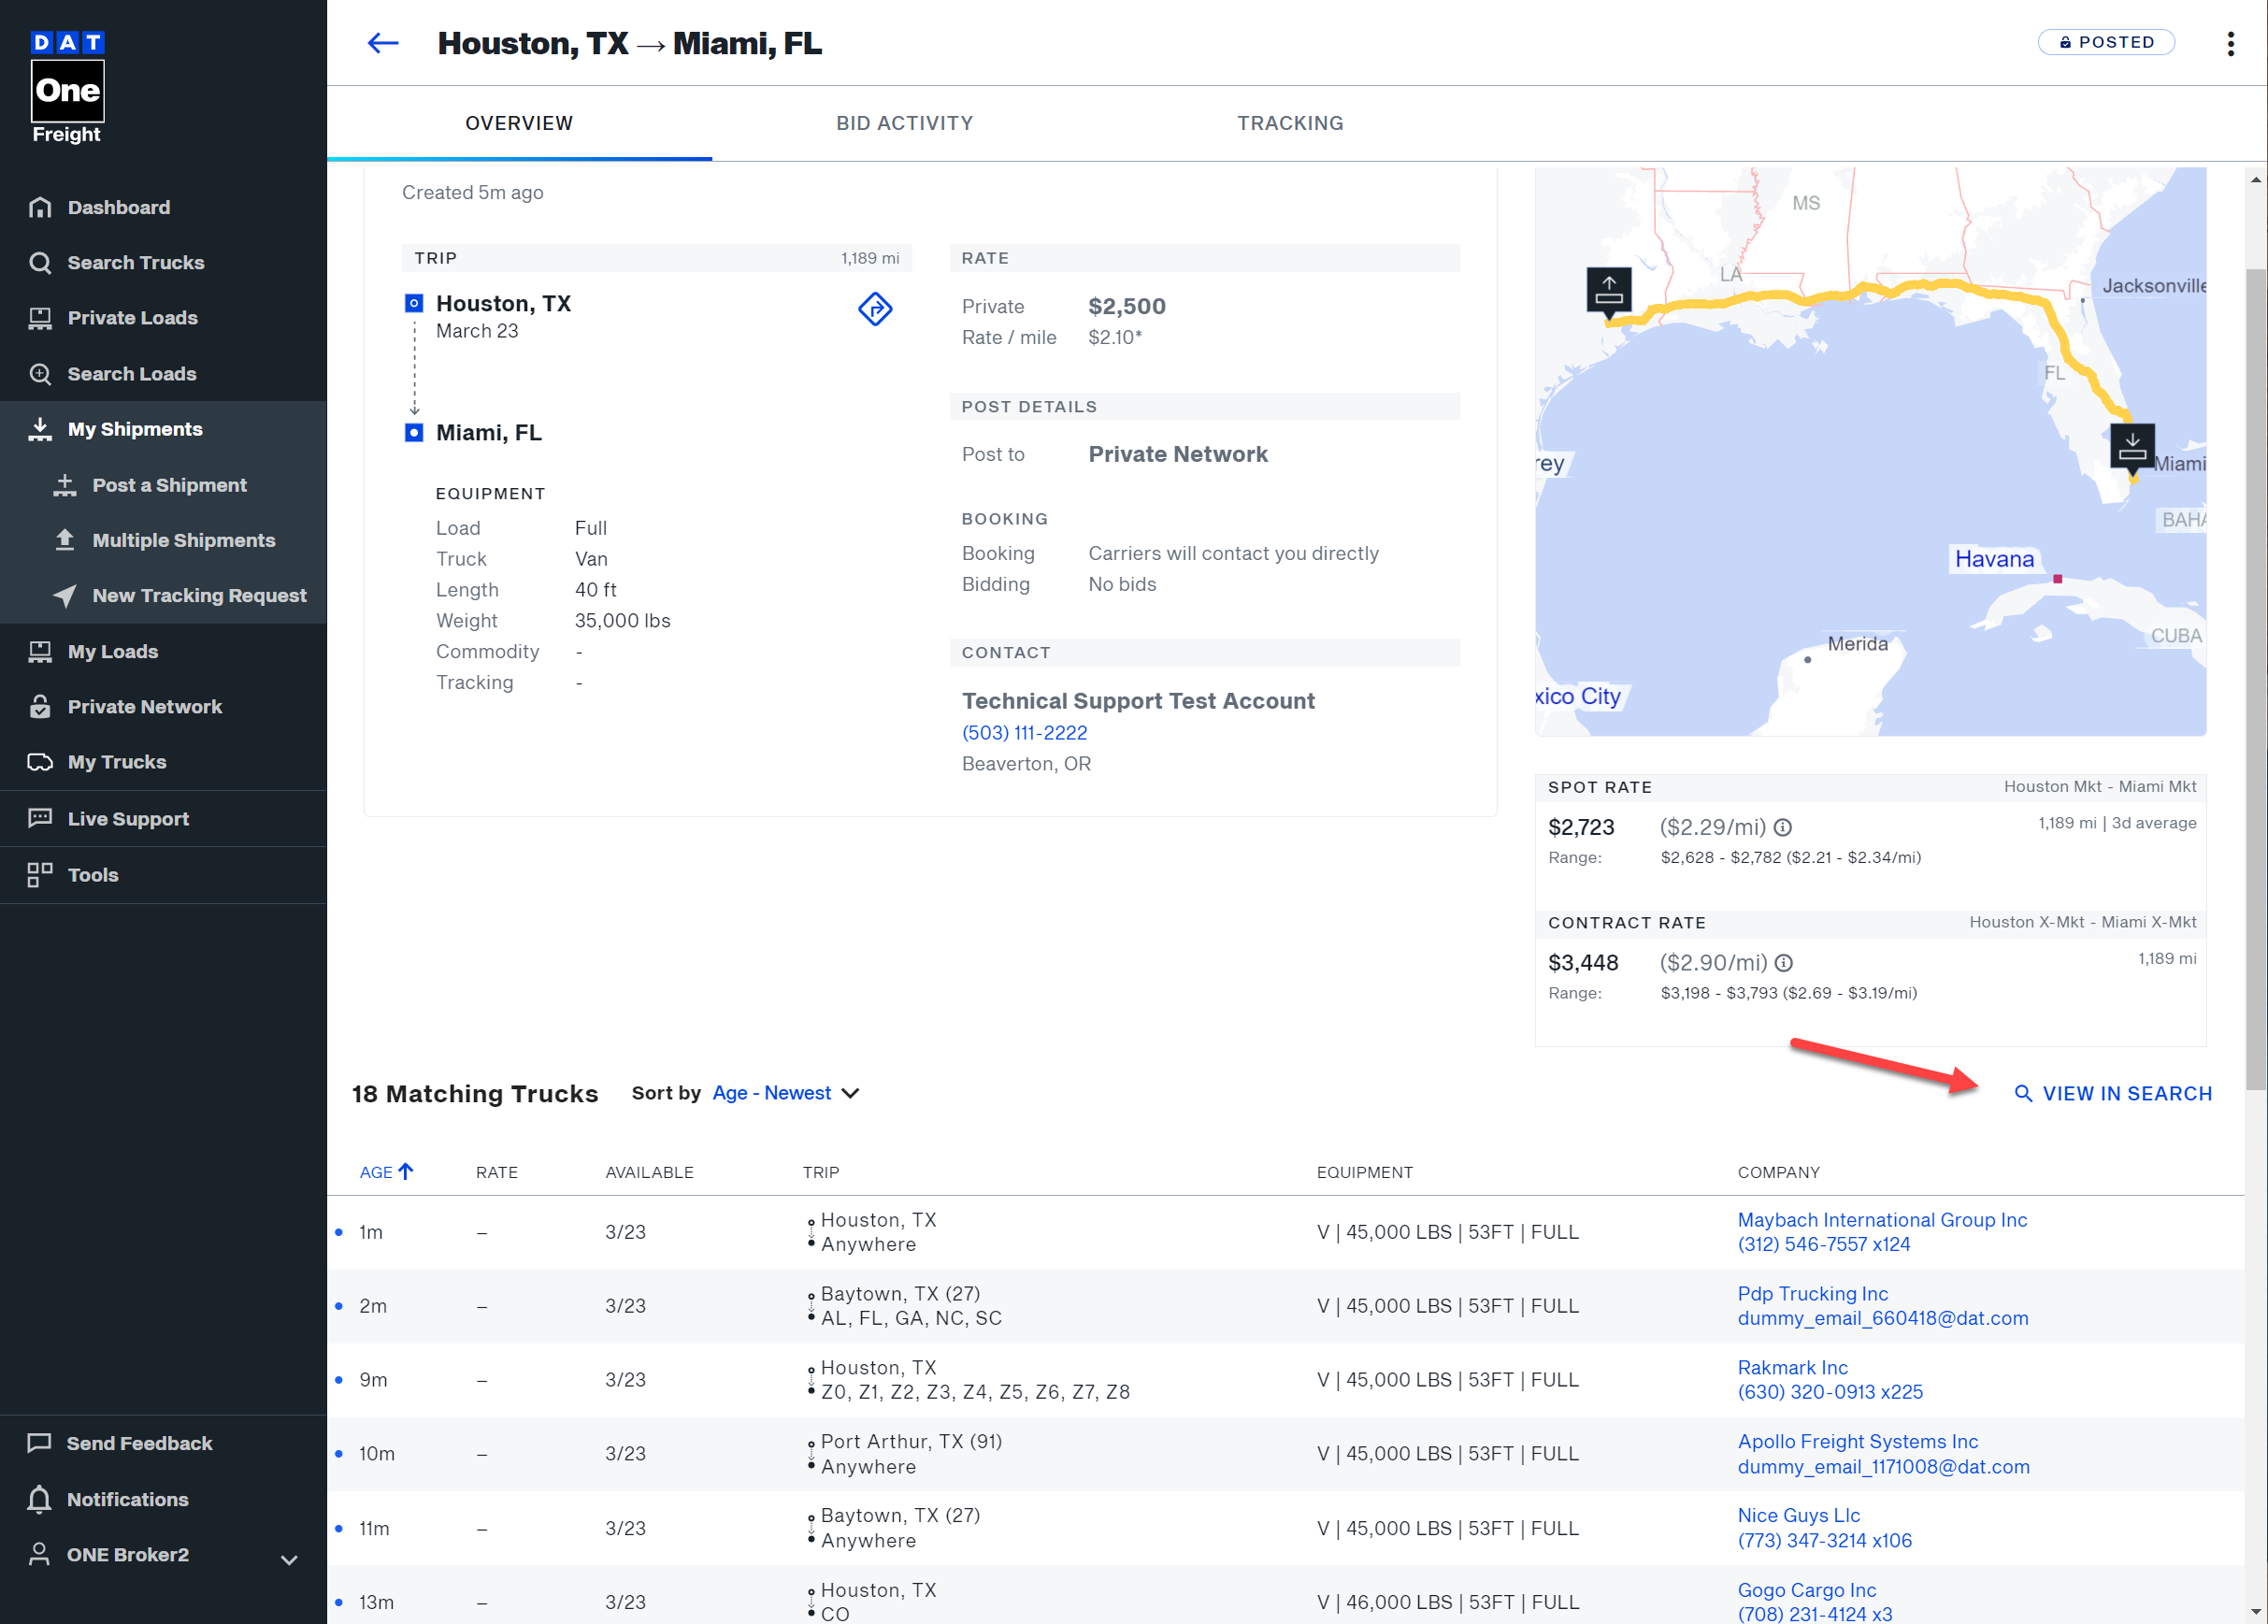This screenshot has height=1624, width=2268.
Task: Open the three-dot more options menu
Action: [x=2230, y=43]
